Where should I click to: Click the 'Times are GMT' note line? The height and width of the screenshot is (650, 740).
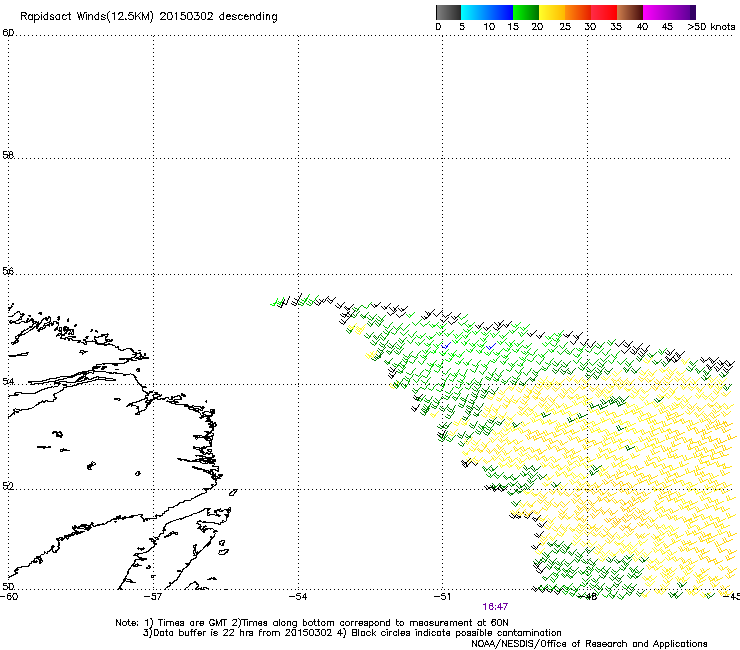pyautogui.click(x=312, y=623)
